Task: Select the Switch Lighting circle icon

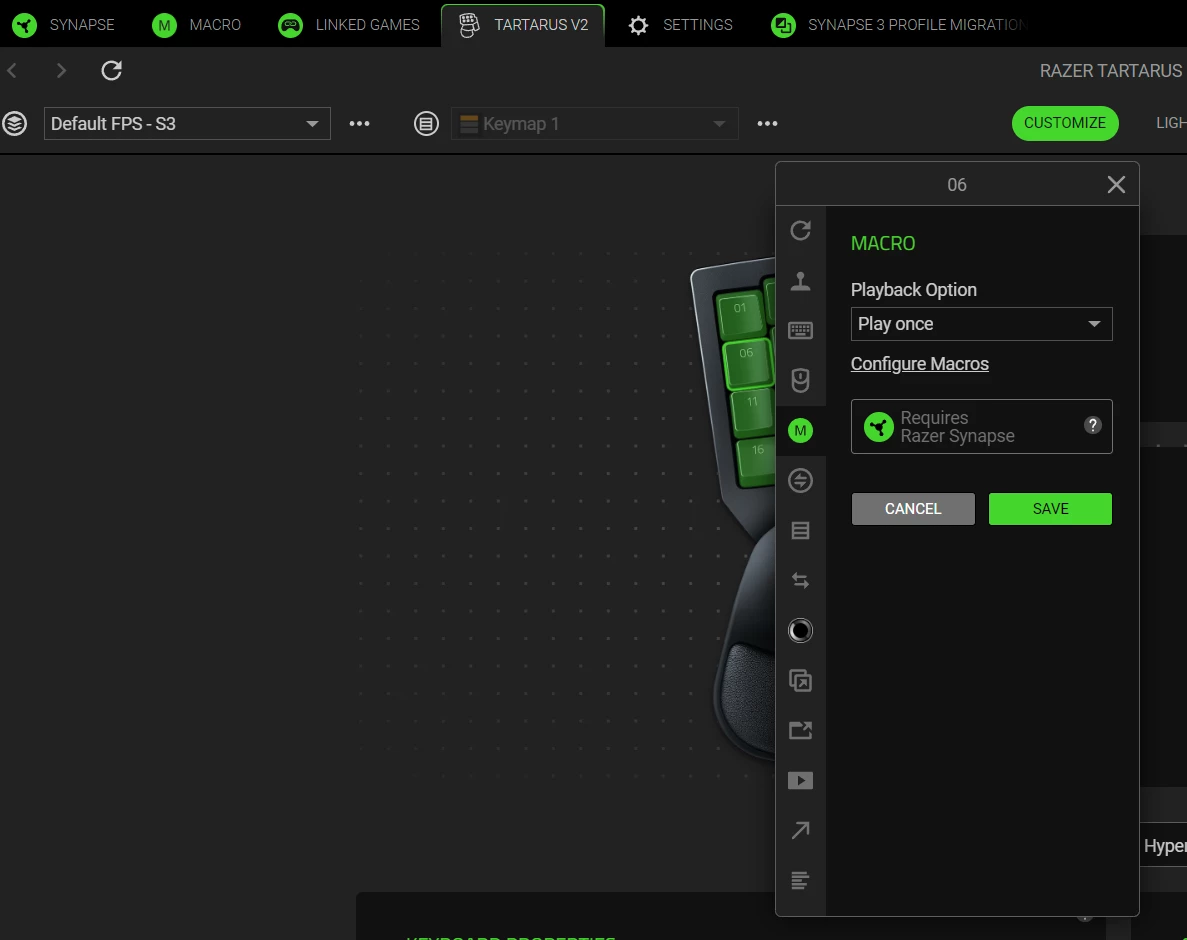Action: coord(800,630)
